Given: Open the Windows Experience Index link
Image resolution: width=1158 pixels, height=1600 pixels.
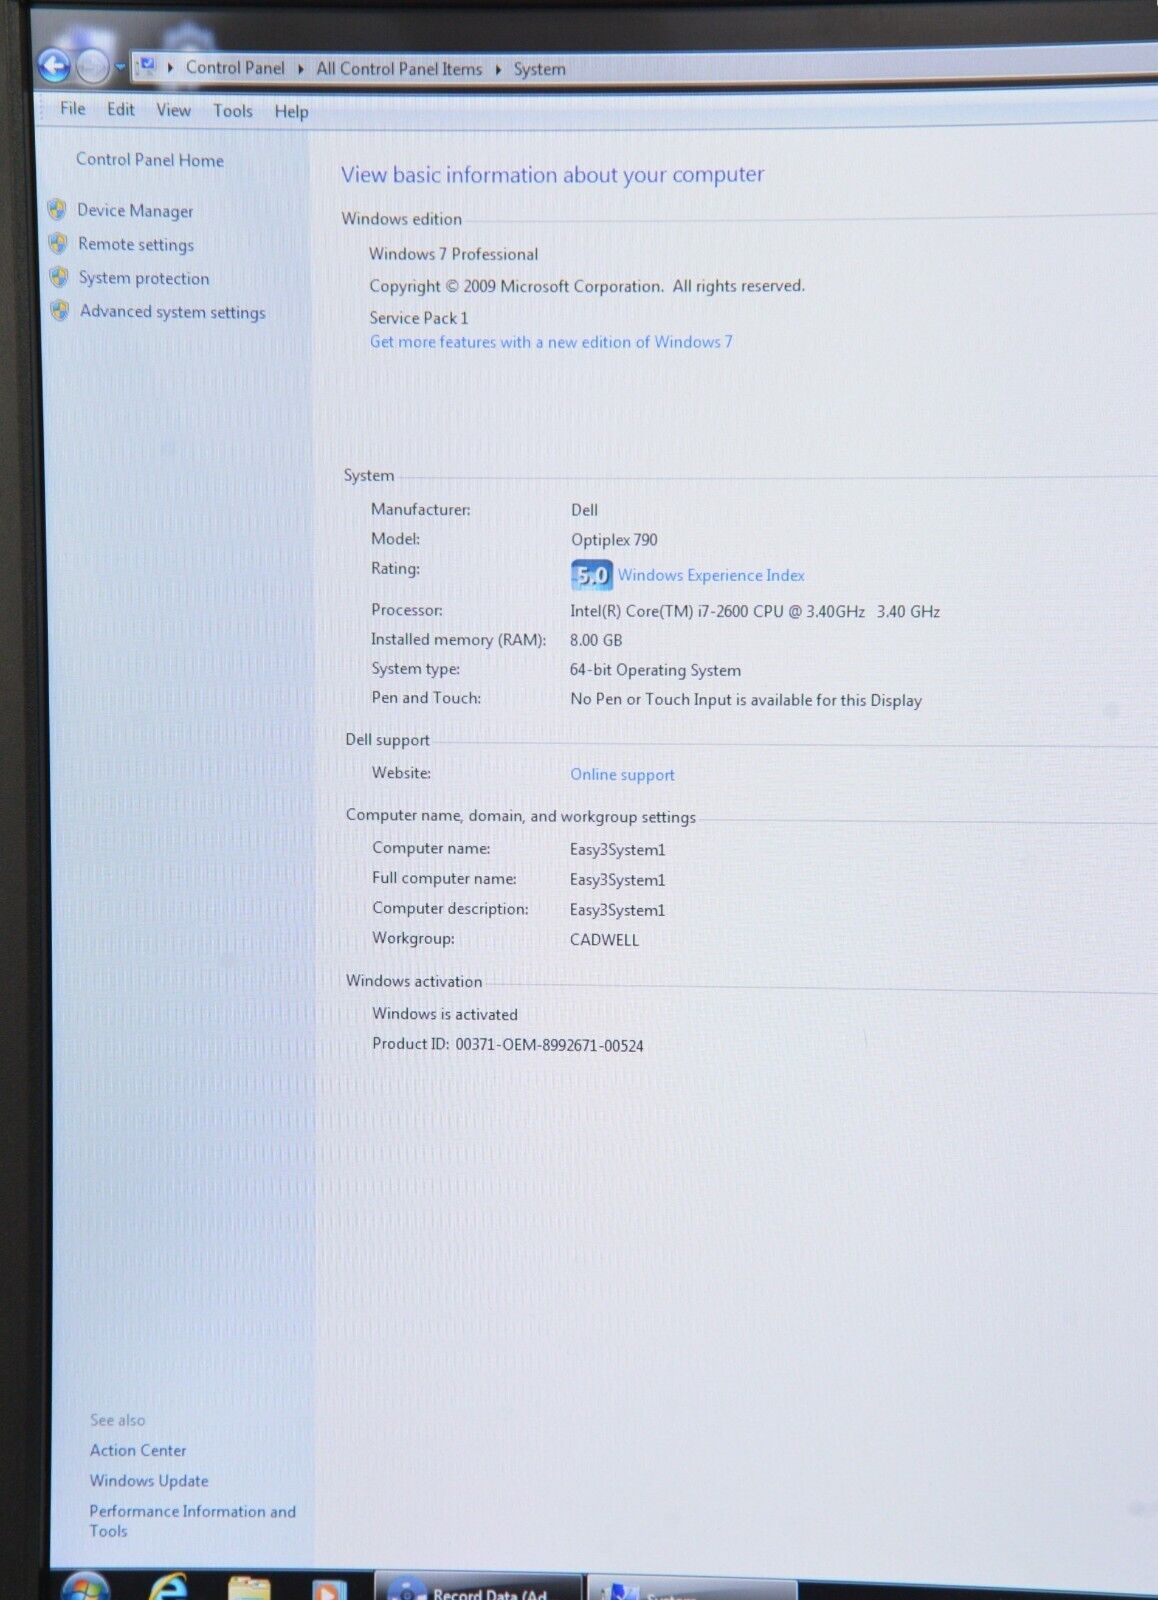Looking at the screenshot, I should pyautogui.click(x=711, y=575).
